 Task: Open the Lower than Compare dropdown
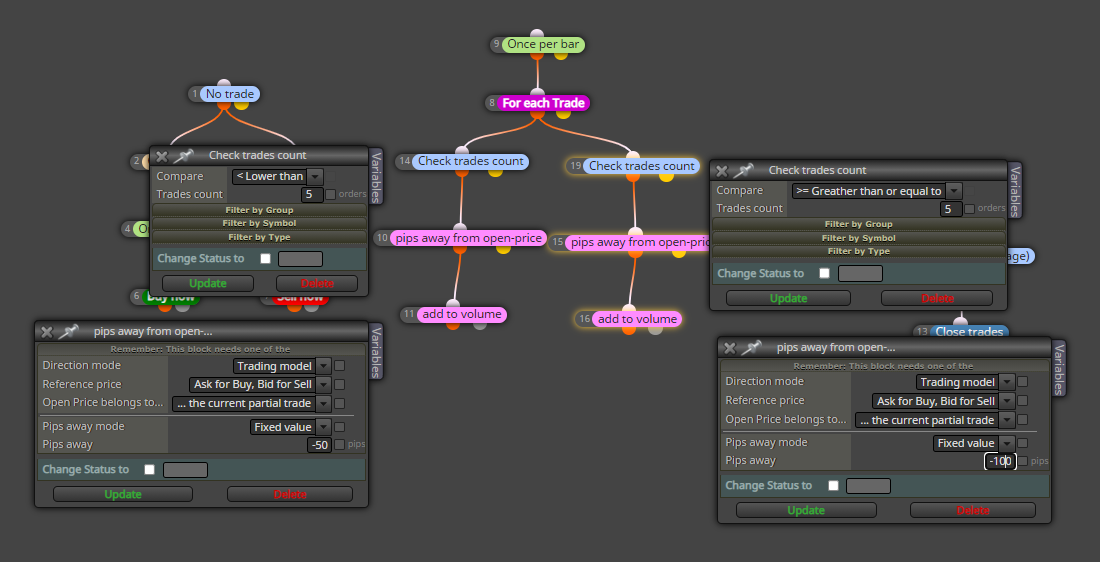click(x=277, y=176)
